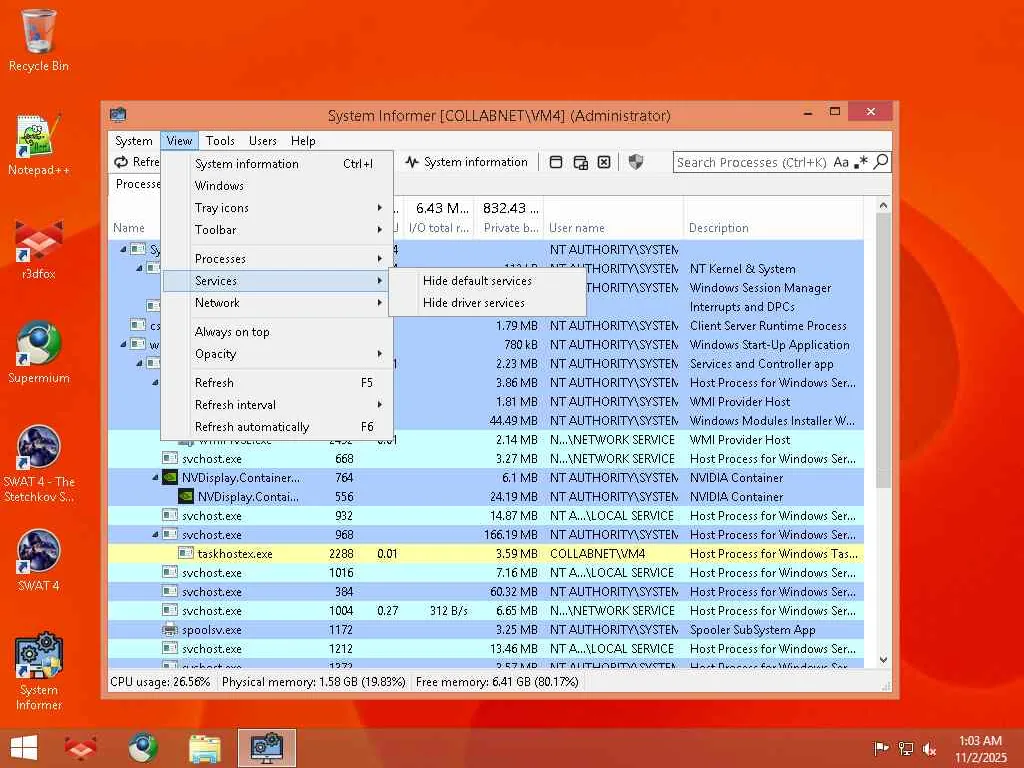Click the find window toolbar icon
This screenshot has width=1024, height=768.
[x=556, y=162]
